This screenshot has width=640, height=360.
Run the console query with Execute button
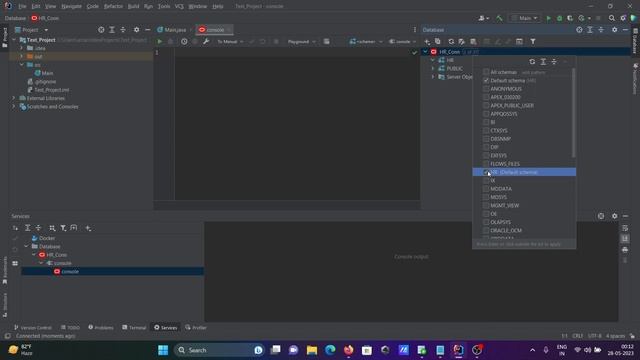[160, 42]
